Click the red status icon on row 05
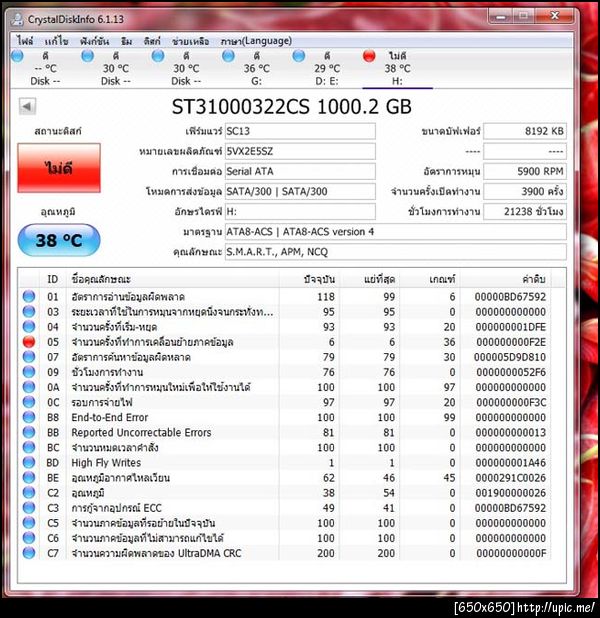The height and width of the screenshot is (618, 600). click(x=29, y=342)
